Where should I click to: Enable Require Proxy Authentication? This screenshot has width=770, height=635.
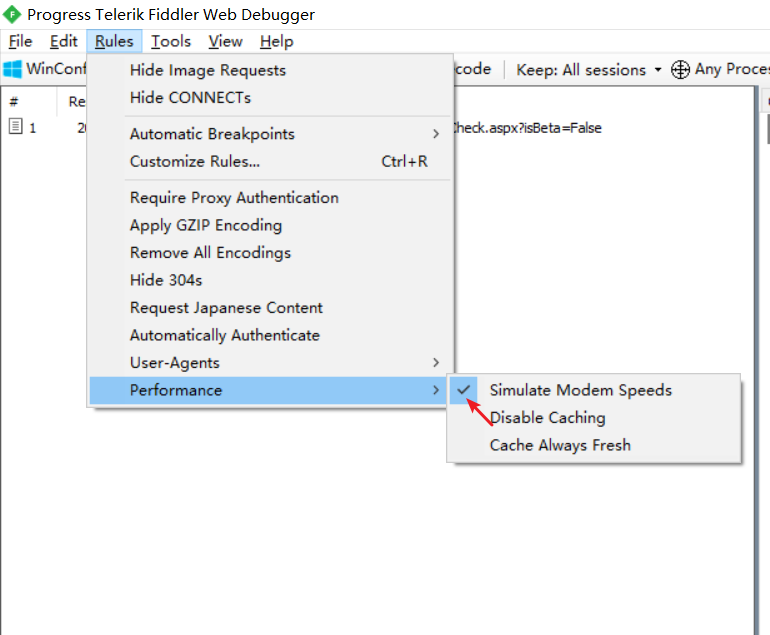coord(270,198)
